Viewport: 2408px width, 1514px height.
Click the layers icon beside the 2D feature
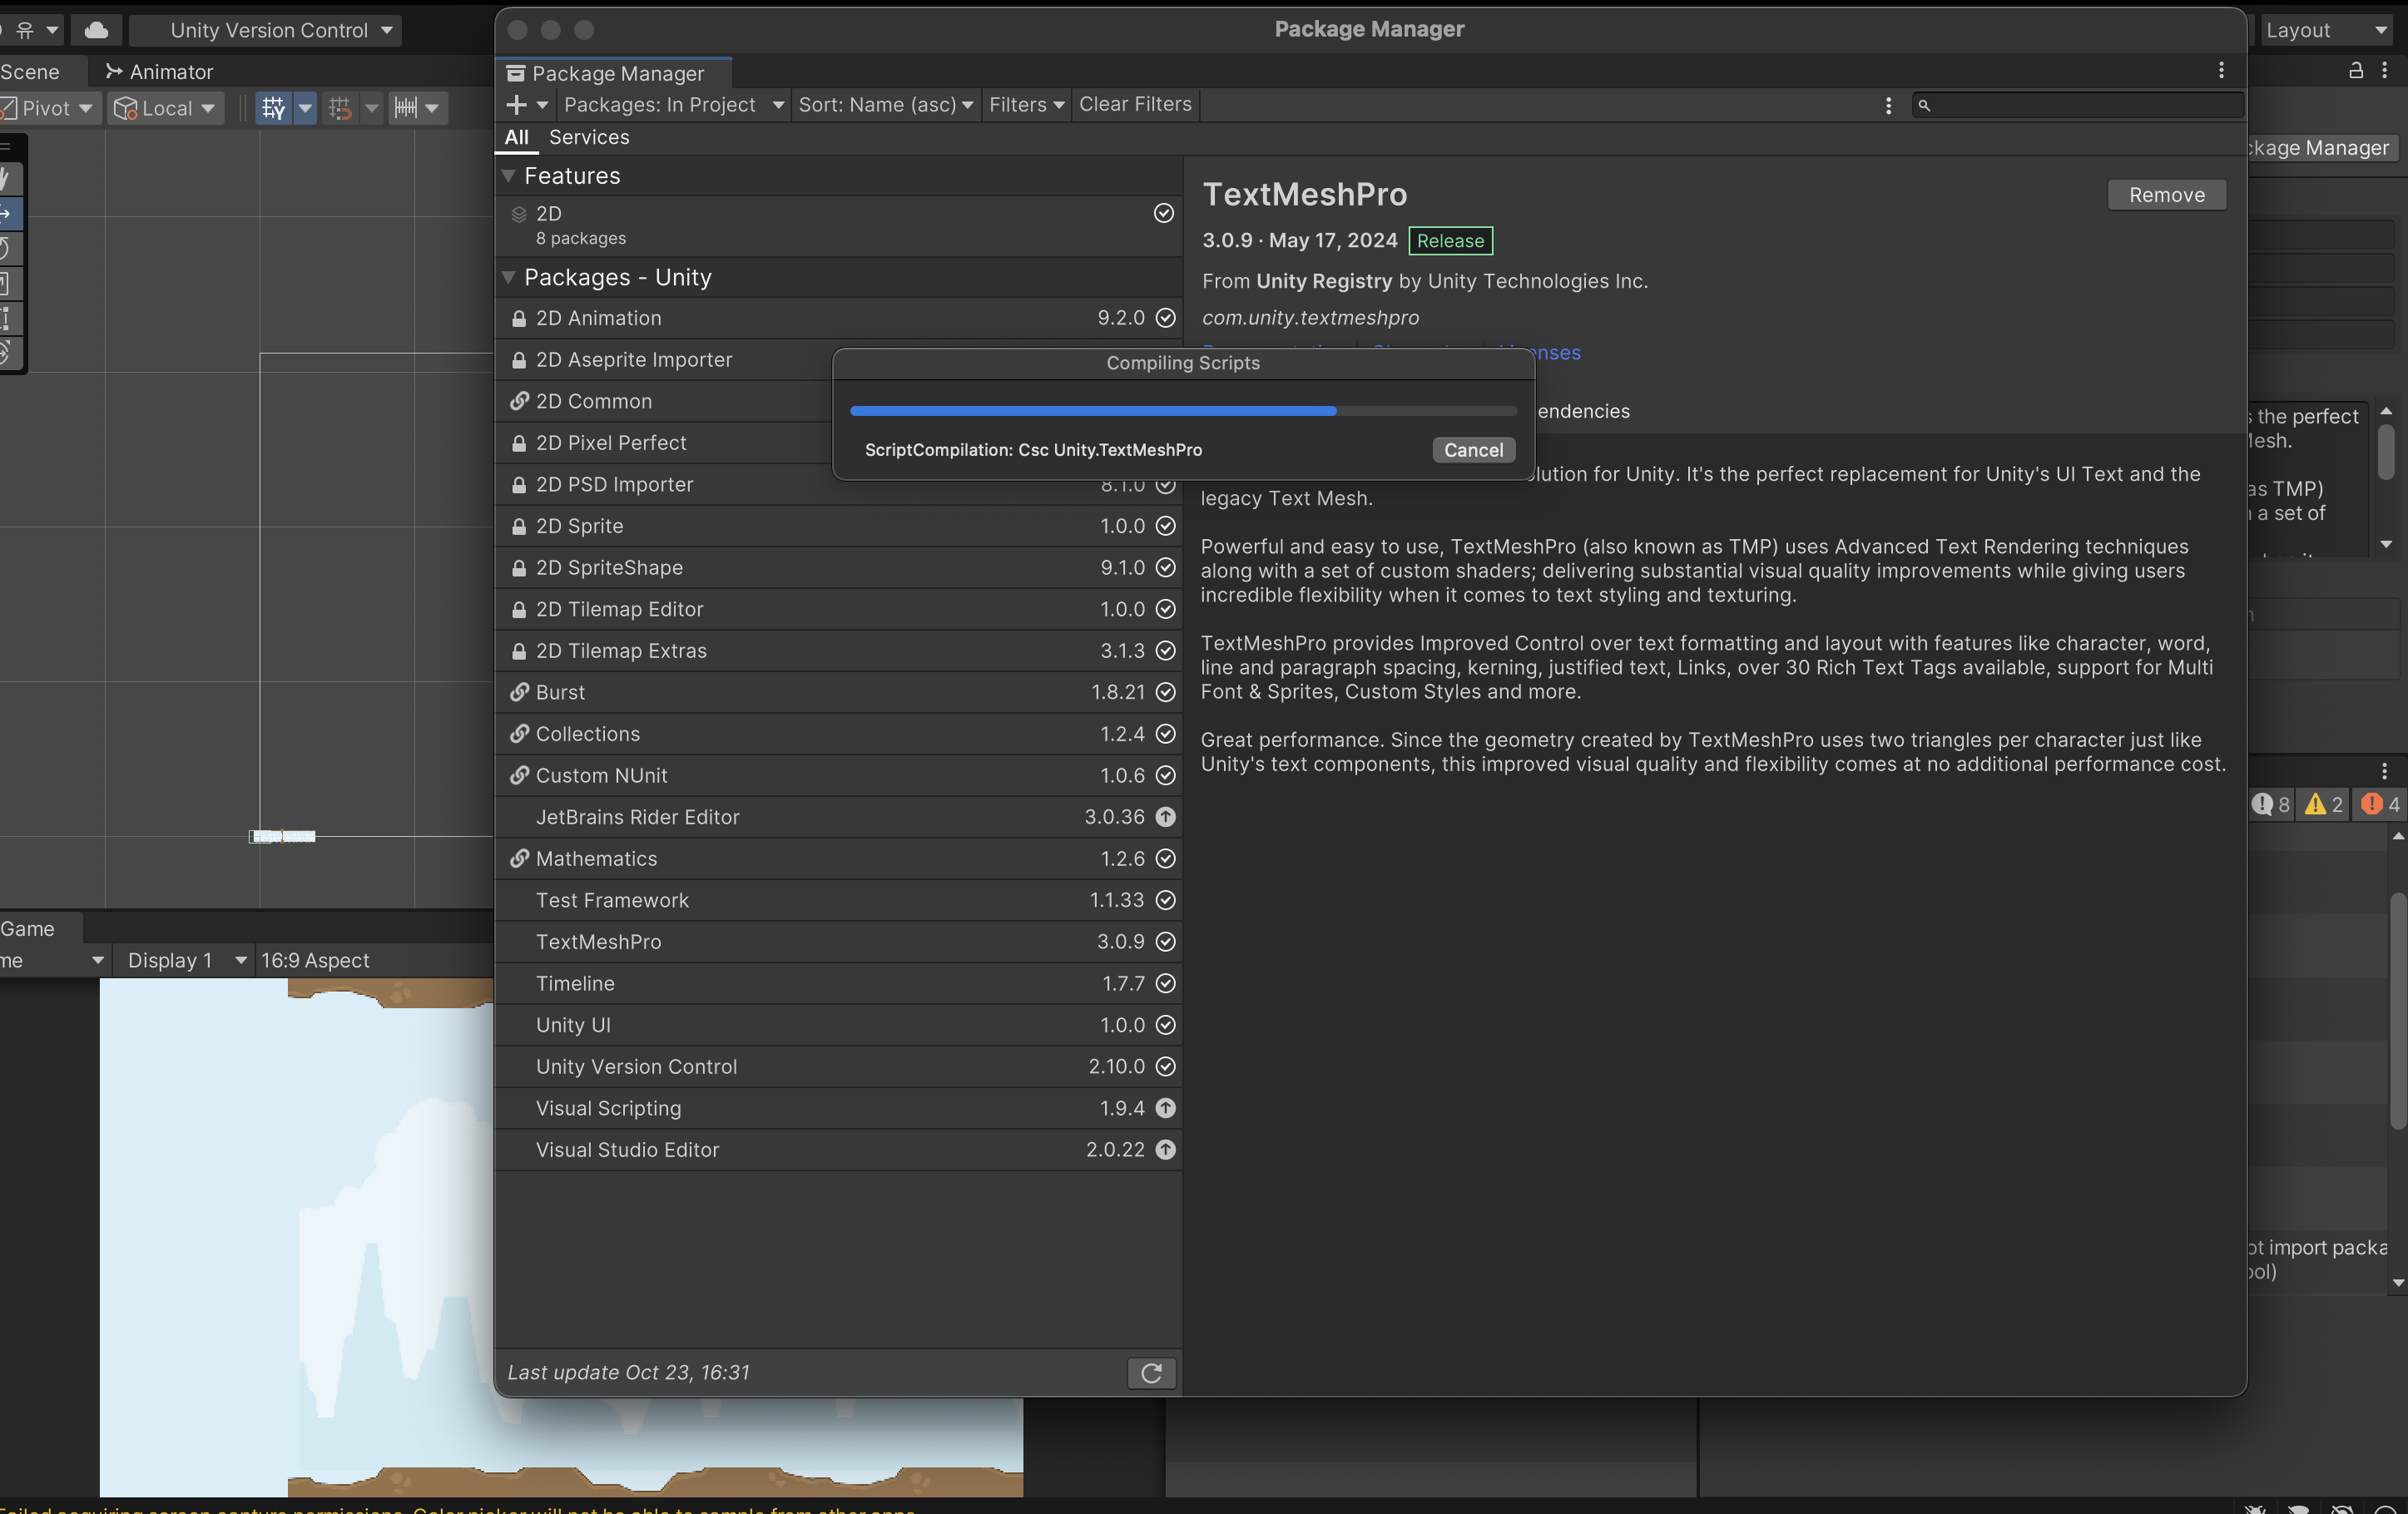[x=519, y=214]
